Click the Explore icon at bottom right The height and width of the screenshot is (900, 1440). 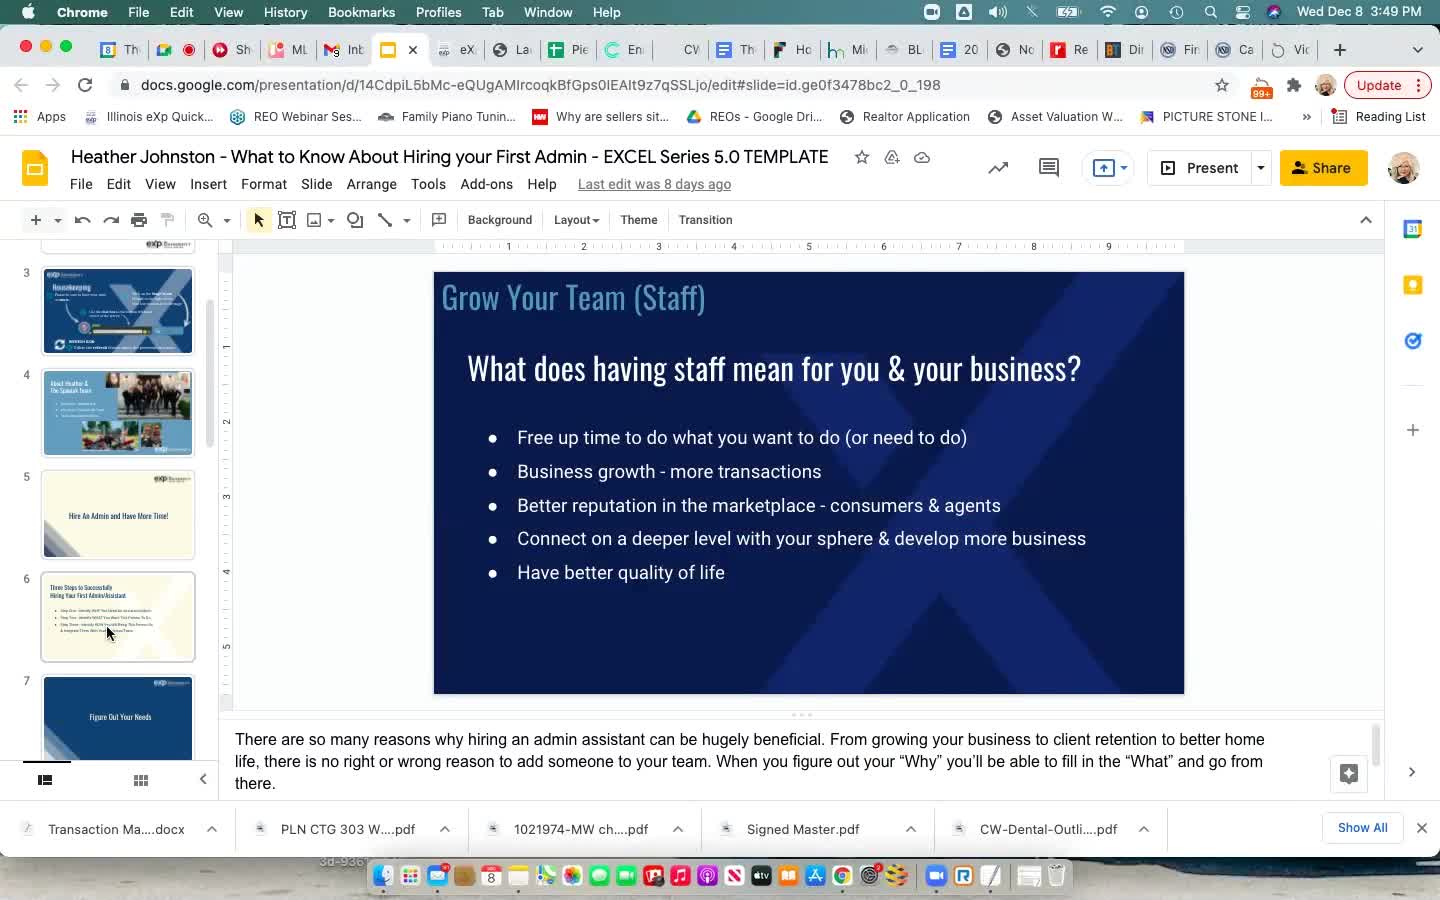tap(1349, 773)
